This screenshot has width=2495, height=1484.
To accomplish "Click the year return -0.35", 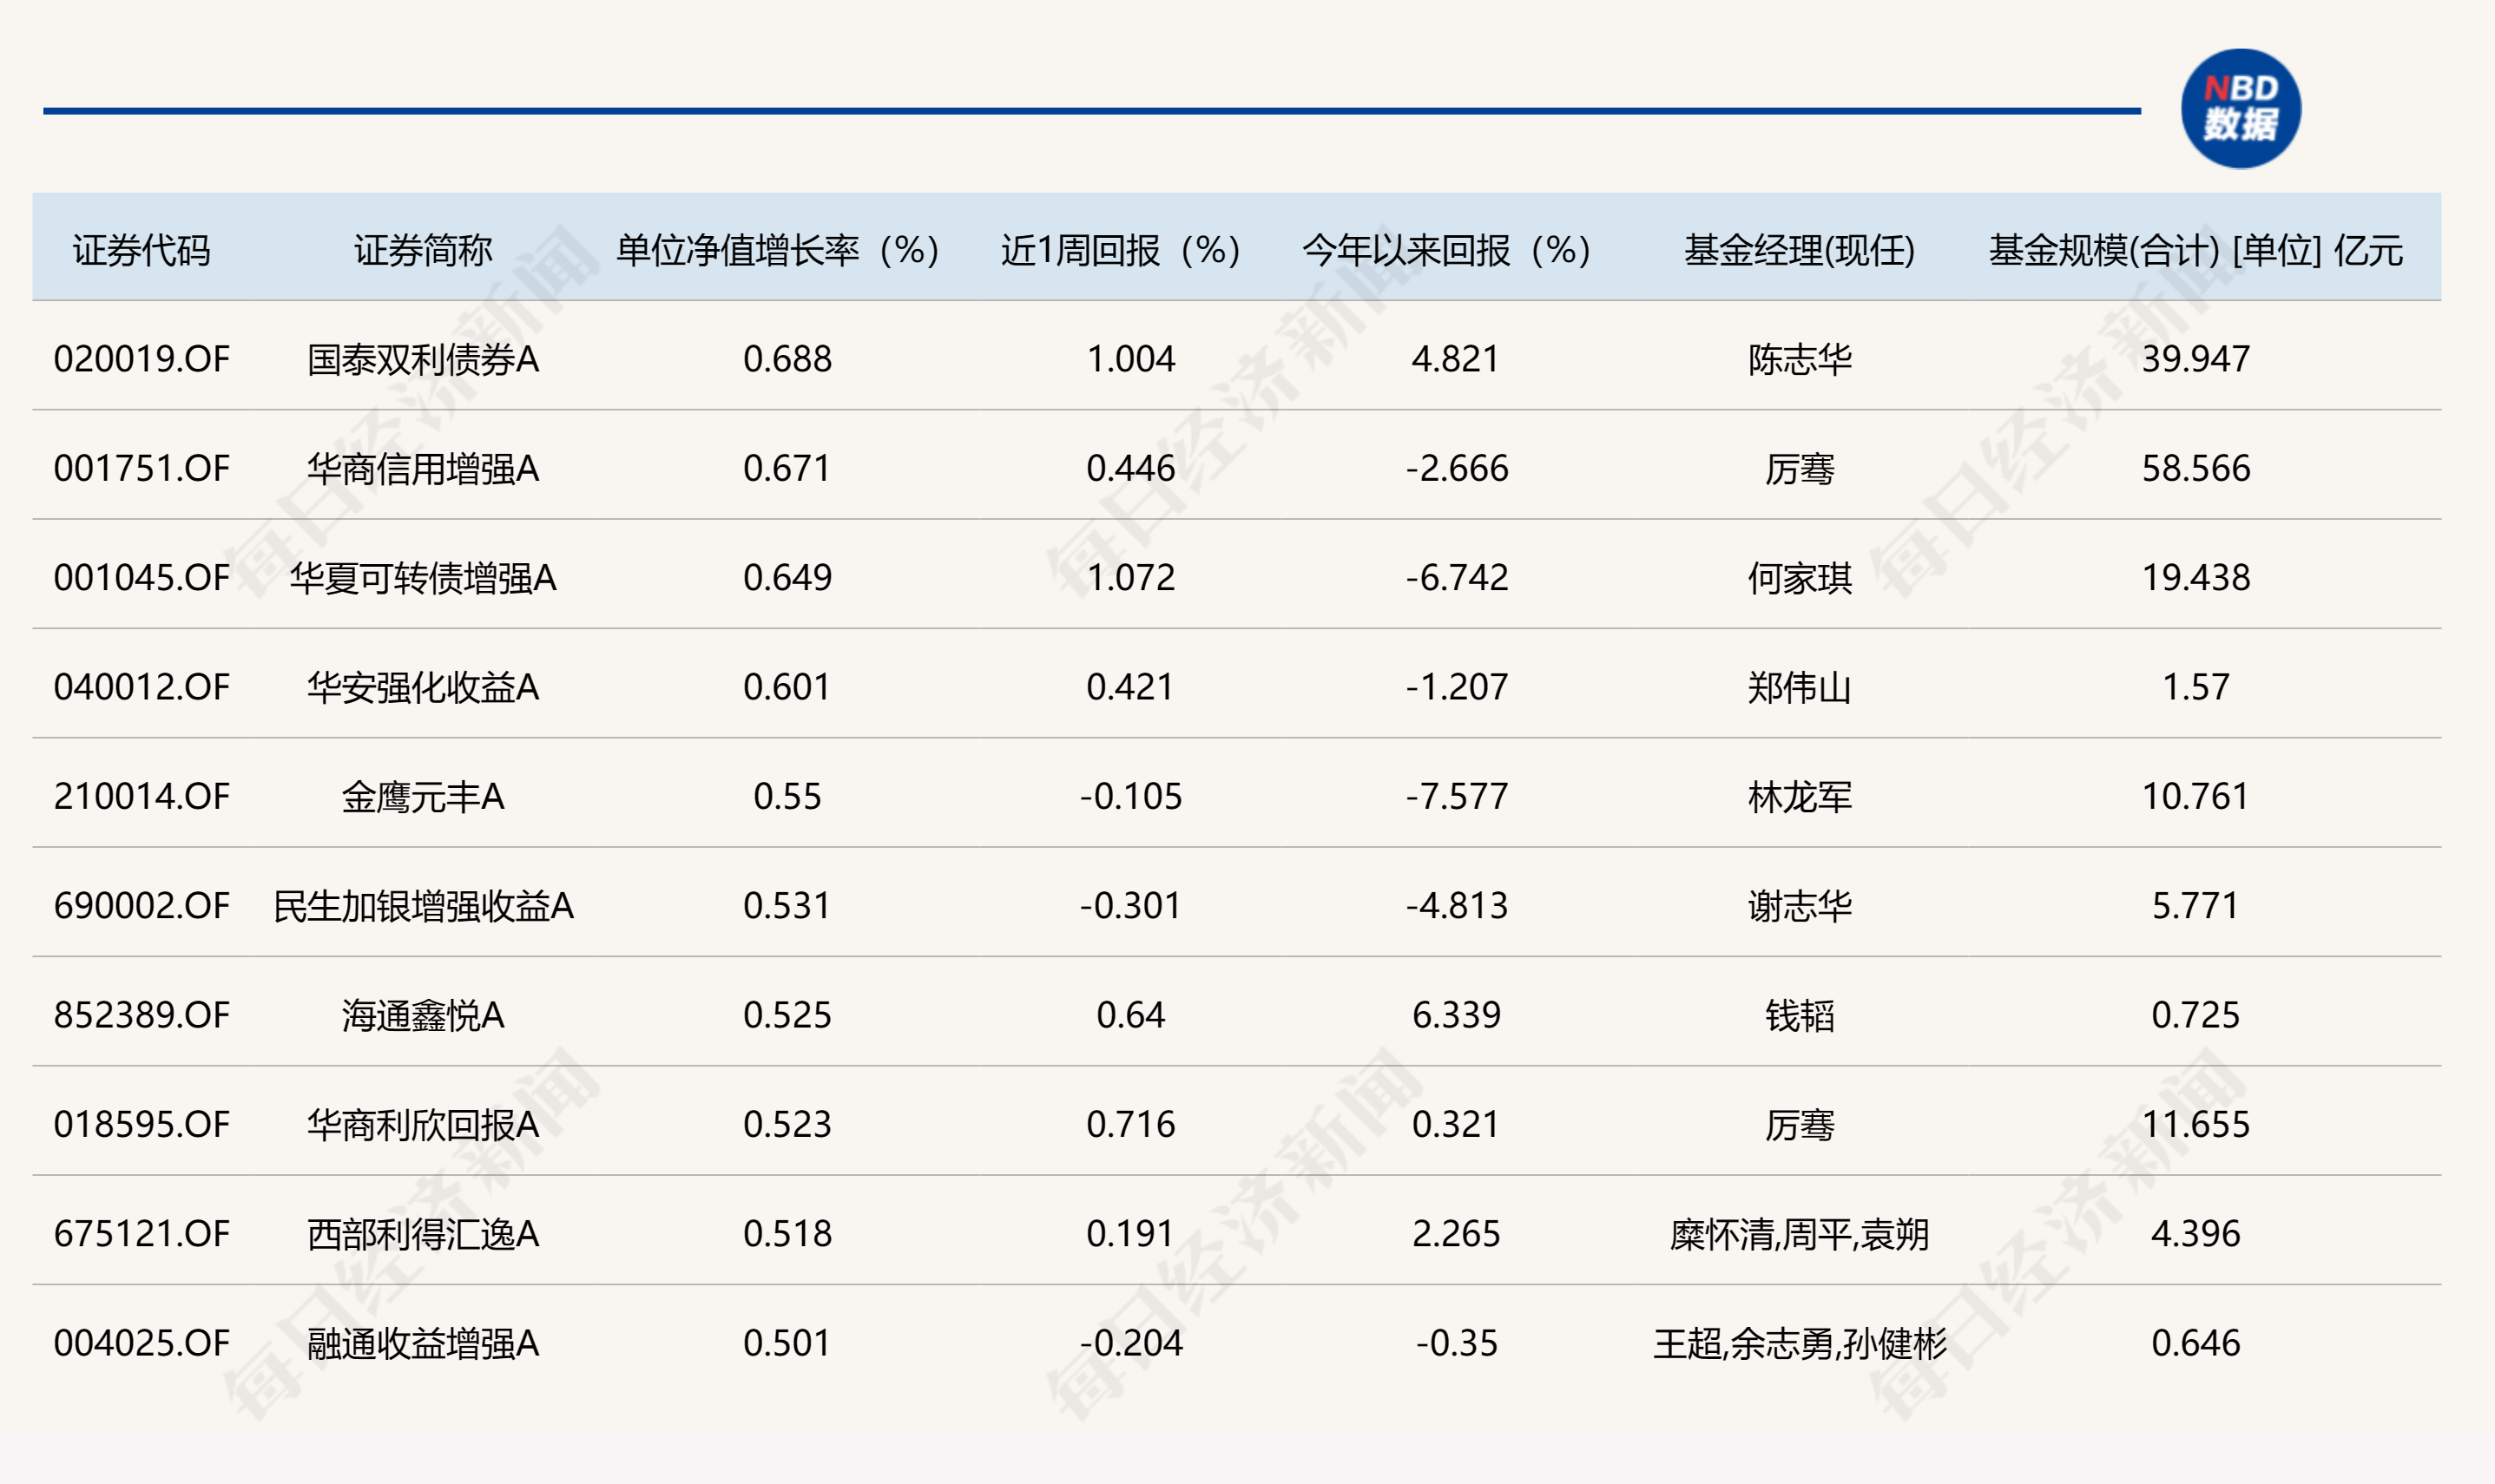I will [1457, 1342].
